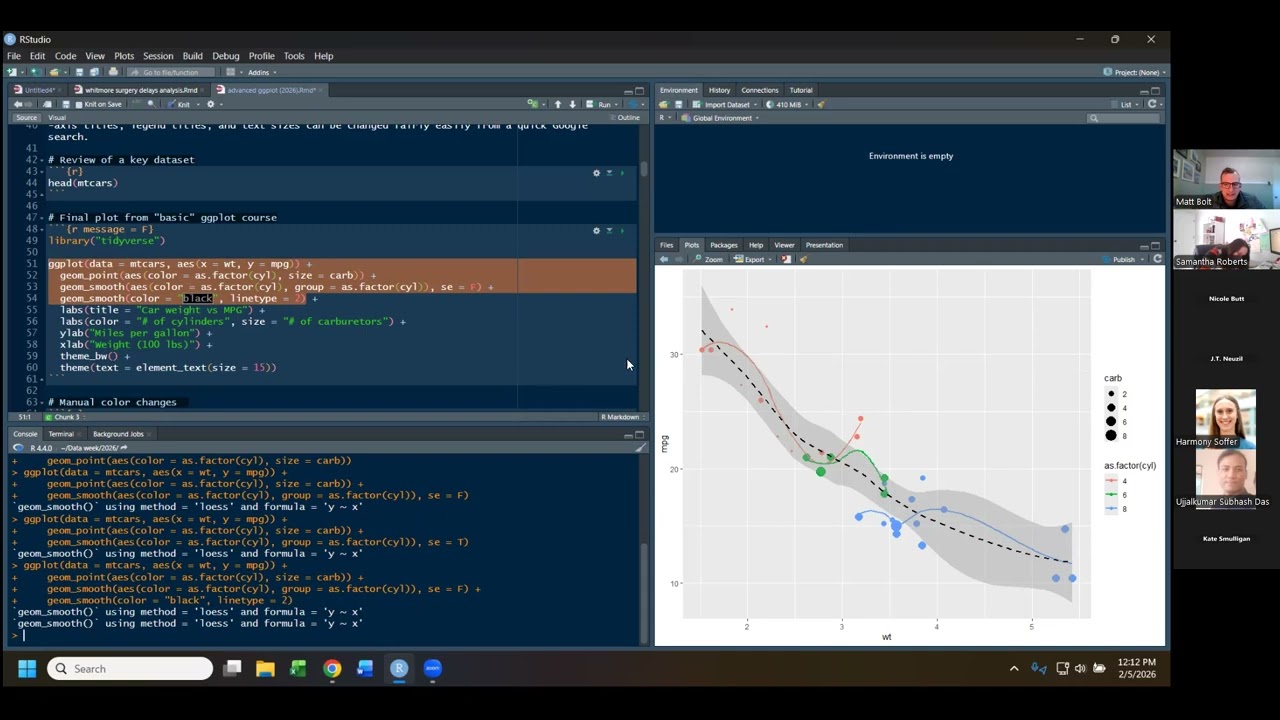Switch to the Untitled4 editor tab
The width and height of the screenshot is (1280, 720).
click(x=39, y=90)
